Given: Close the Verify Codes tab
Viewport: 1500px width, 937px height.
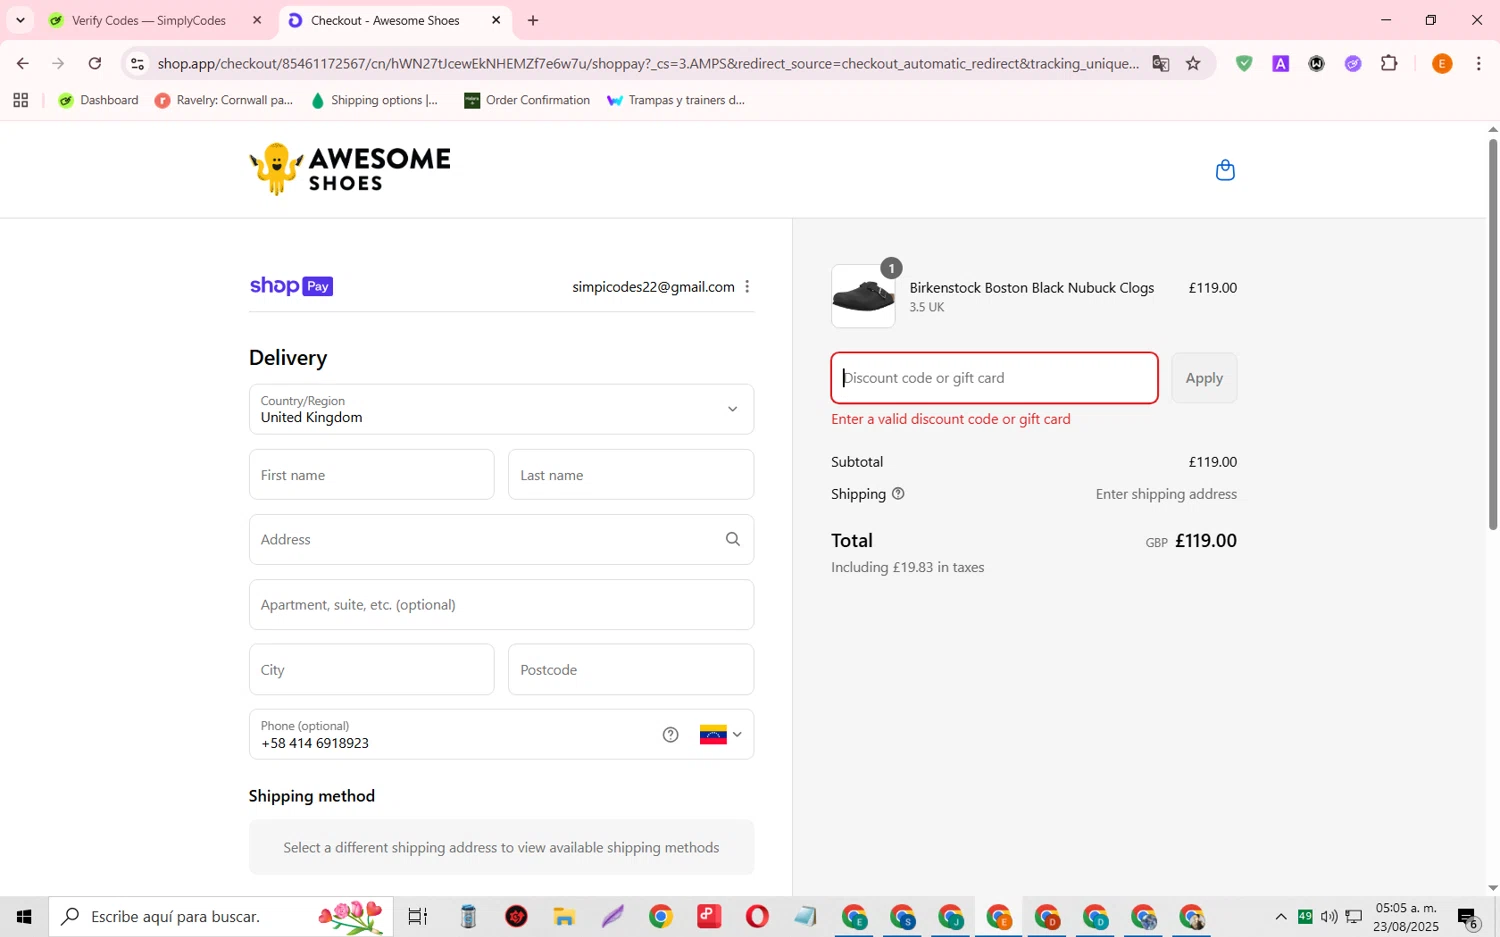Looking at the screenshot, I should (257, 20).
